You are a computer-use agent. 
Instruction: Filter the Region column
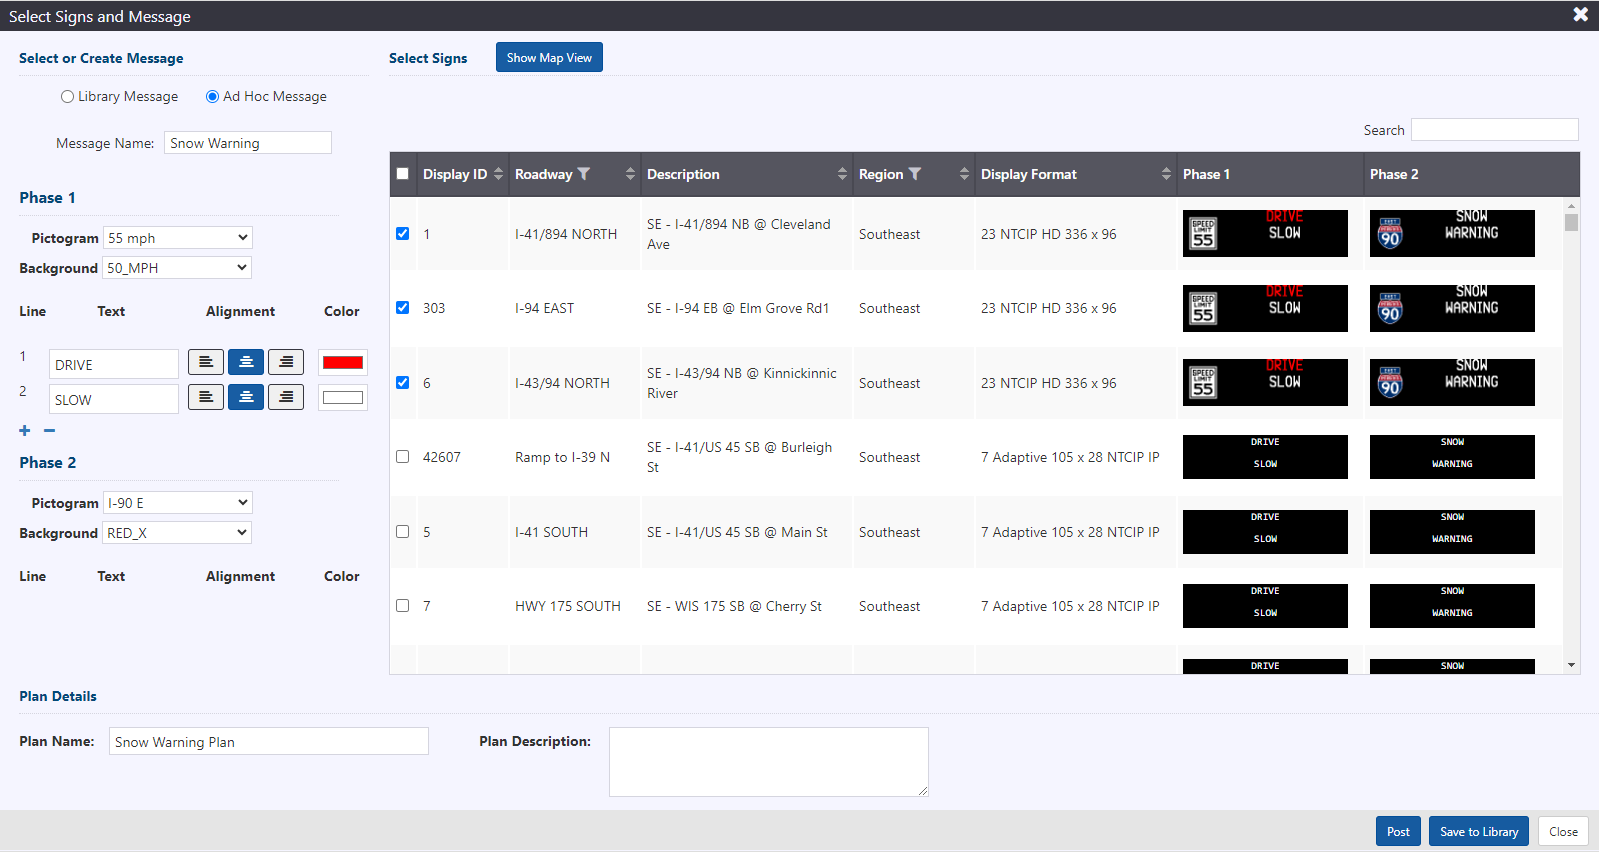click(914, 174)
